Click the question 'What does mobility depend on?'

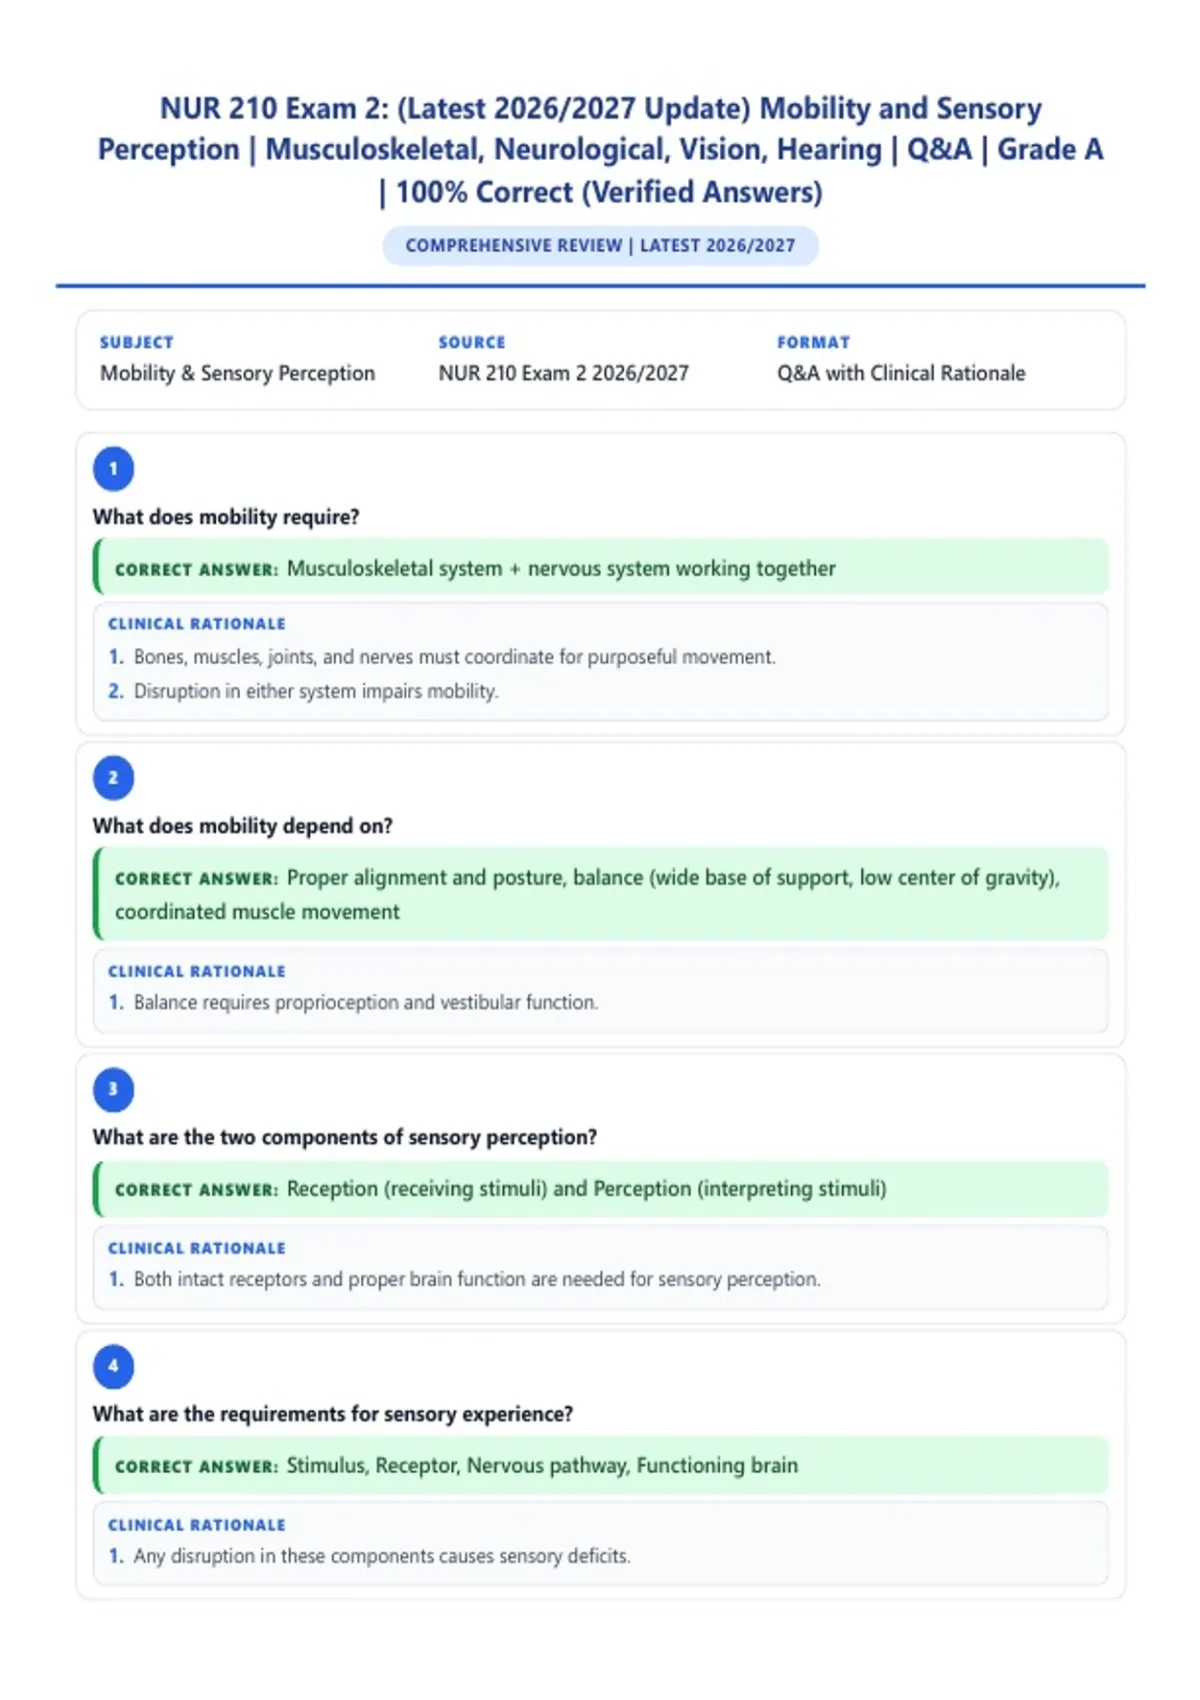point(242,826)
